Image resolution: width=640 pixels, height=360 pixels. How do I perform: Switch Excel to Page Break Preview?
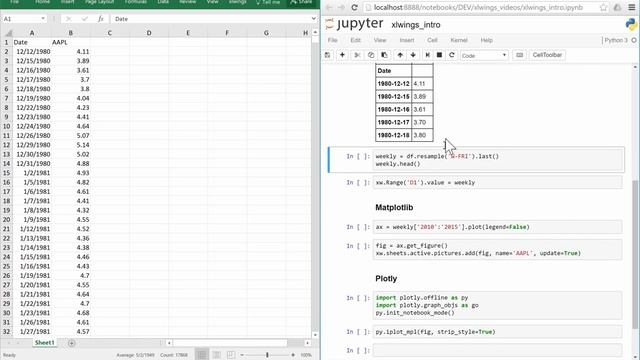coord(231,355)
